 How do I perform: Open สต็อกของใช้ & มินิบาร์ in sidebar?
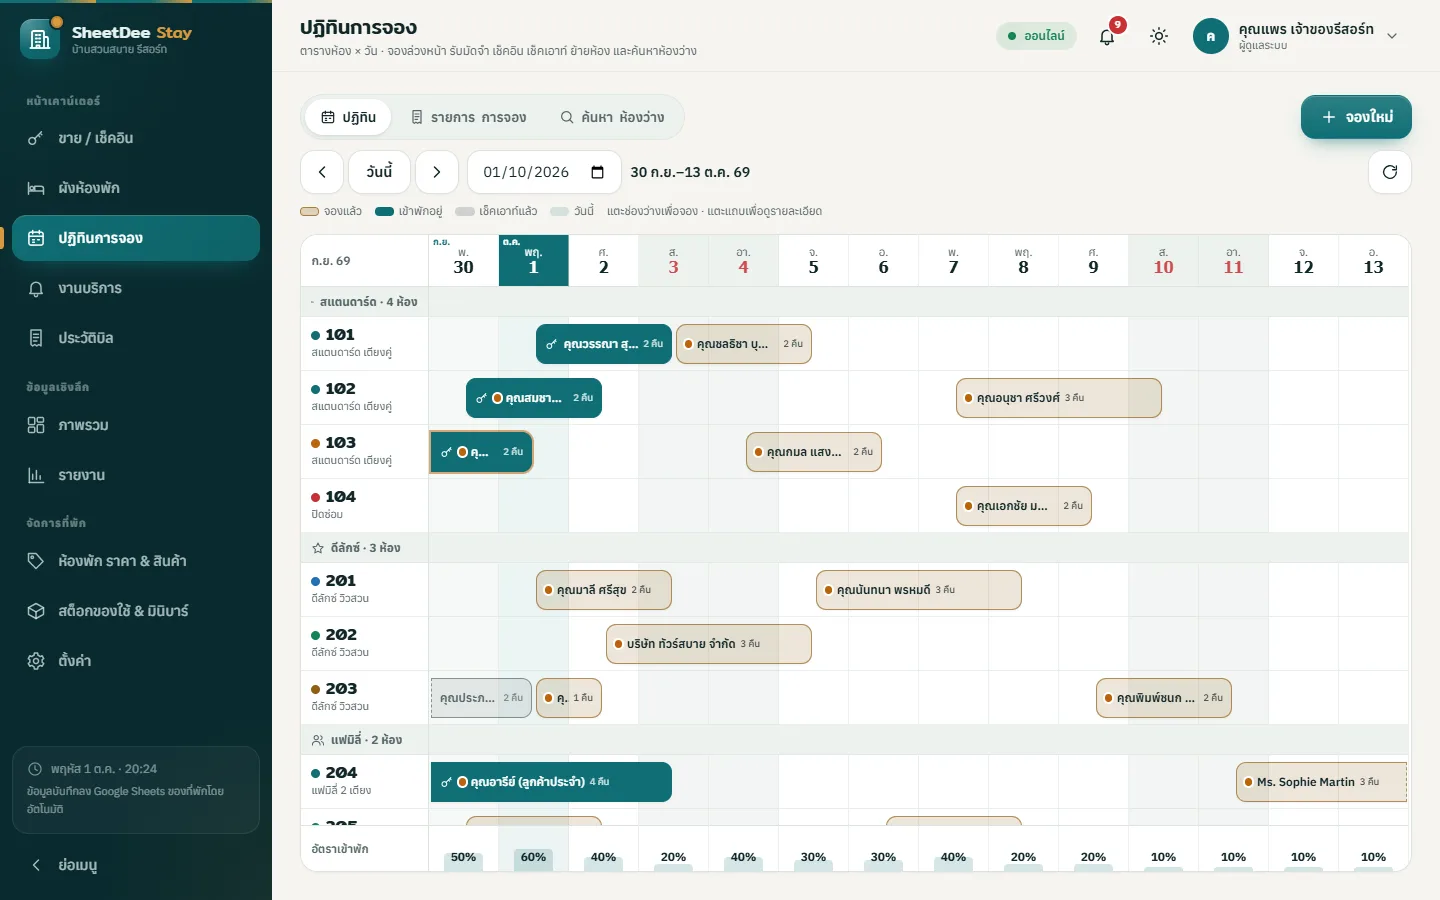(136, 611)
